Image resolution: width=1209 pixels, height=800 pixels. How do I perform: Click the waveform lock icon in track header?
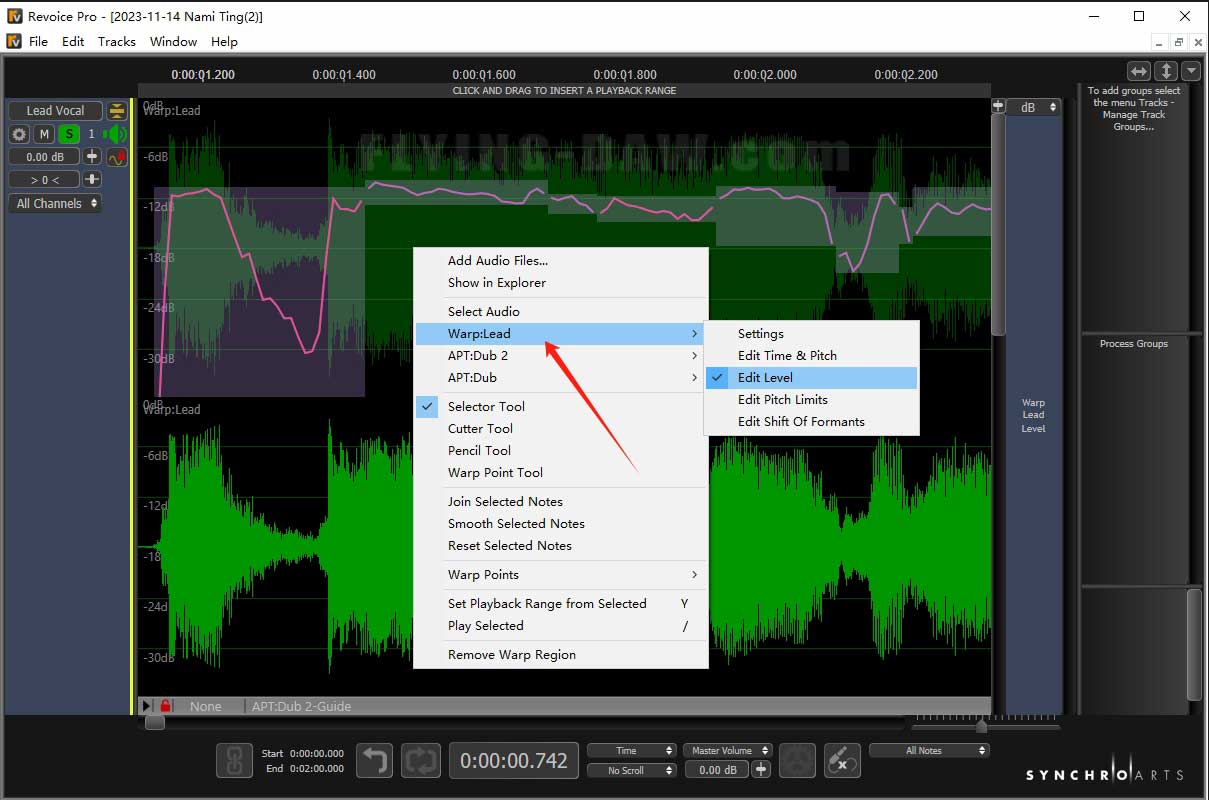tap(117, 157)
